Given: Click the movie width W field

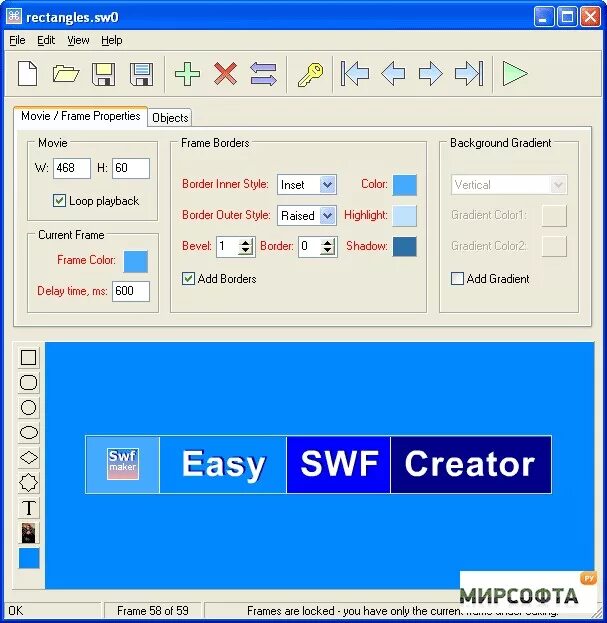Looking at the screenshot, I should coord(72,168).
